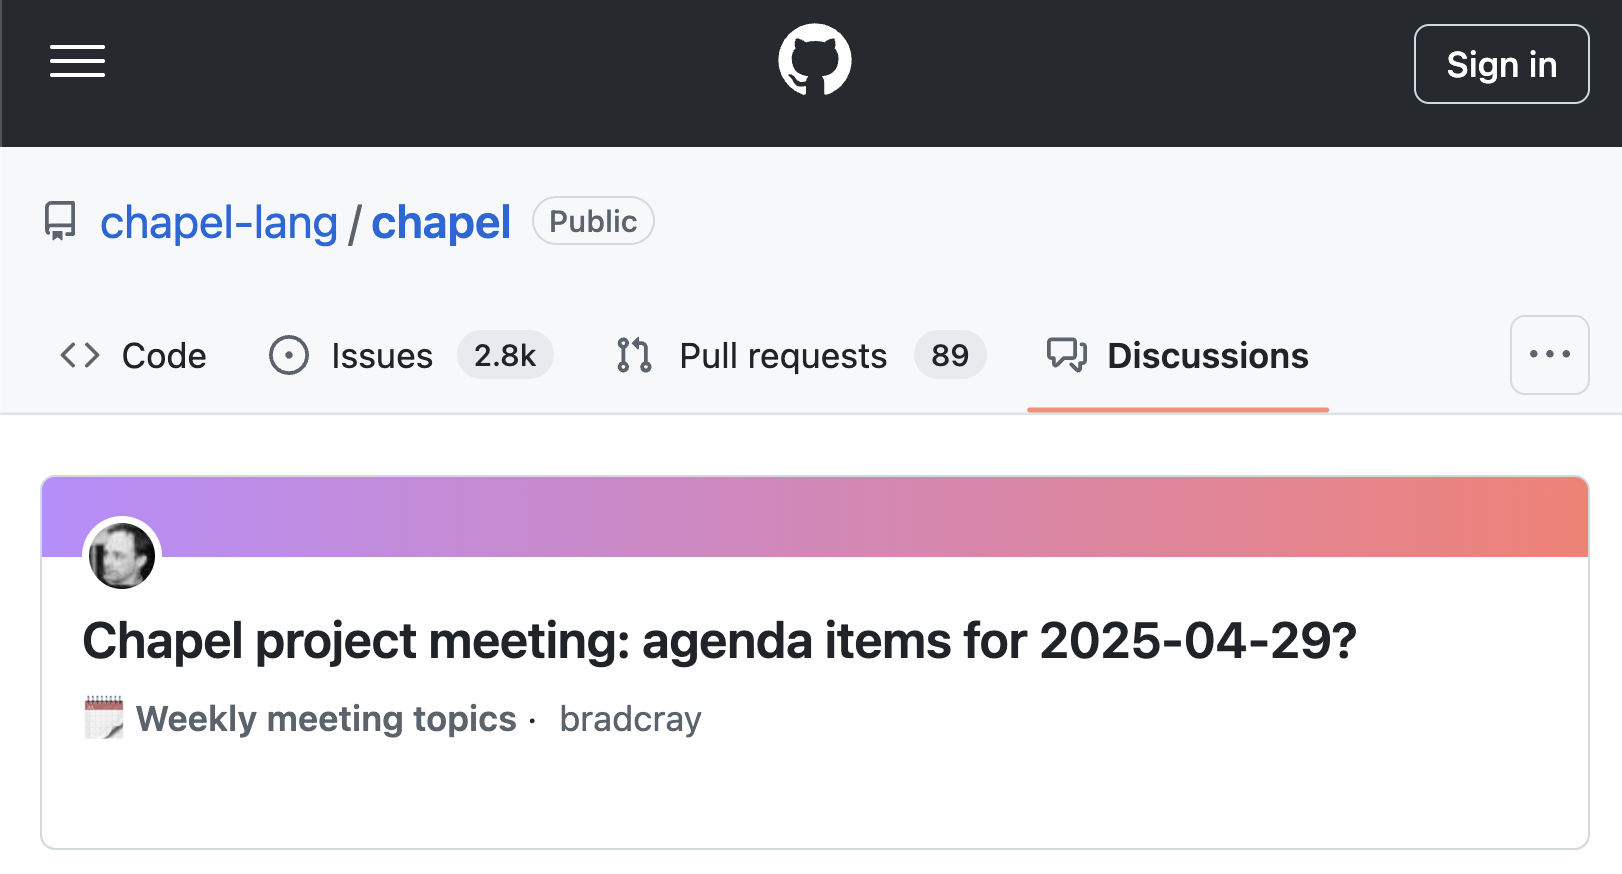Expand the three-dot more tabs menu
This screenshot has height=874, width=1622.
point(1550,355)
